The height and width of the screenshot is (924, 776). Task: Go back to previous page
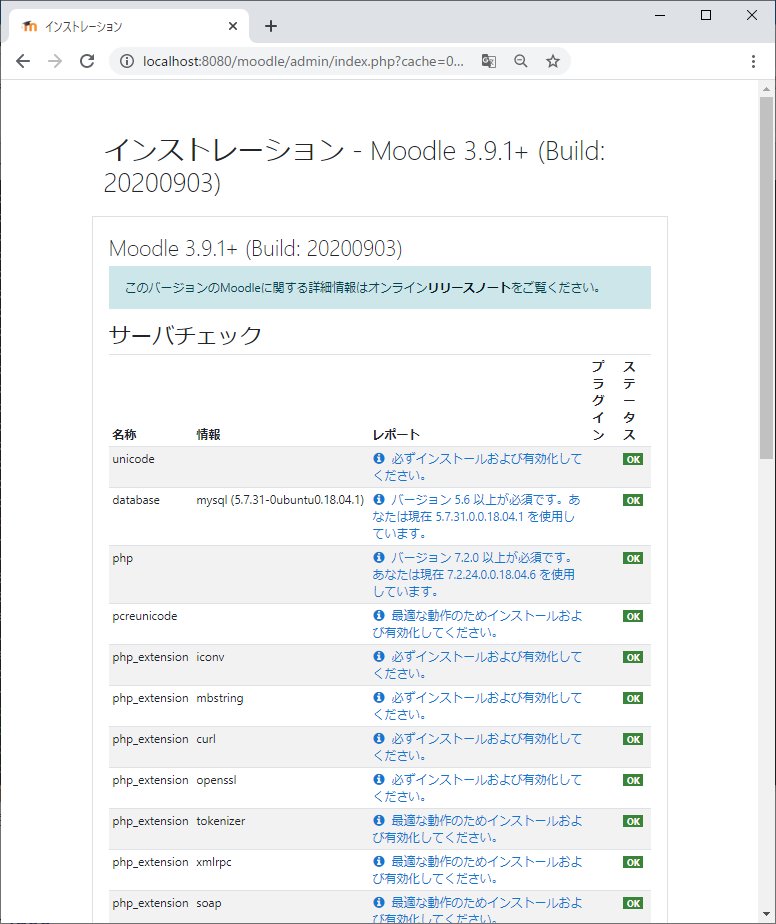coord(23,61)
